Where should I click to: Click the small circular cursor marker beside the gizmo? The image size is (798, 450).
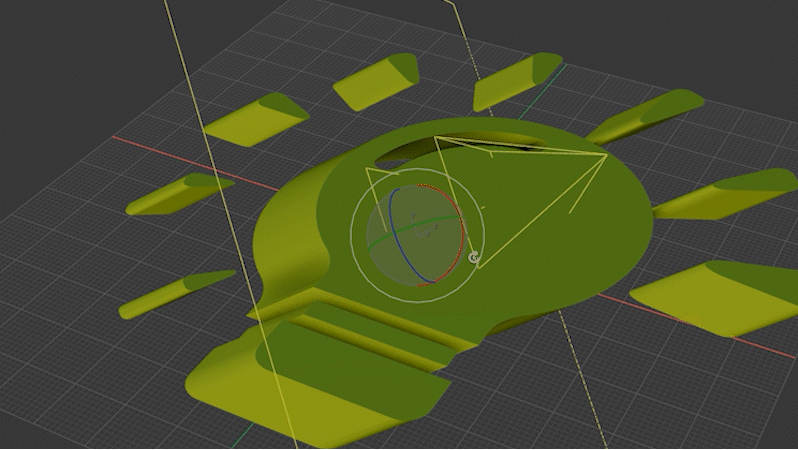(x=474, y=258)
